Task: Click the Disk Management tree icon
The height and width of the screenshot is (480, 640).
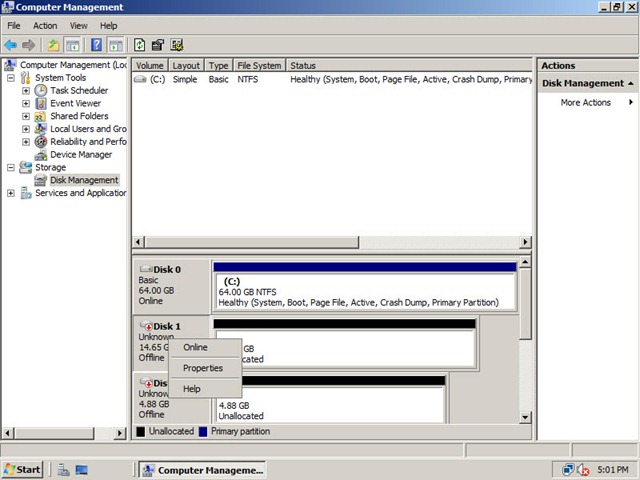Action: coord(40,180)
